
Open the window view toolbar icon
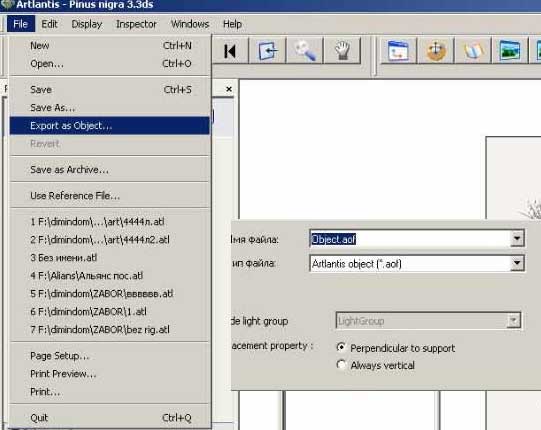(x=399, y=51)
